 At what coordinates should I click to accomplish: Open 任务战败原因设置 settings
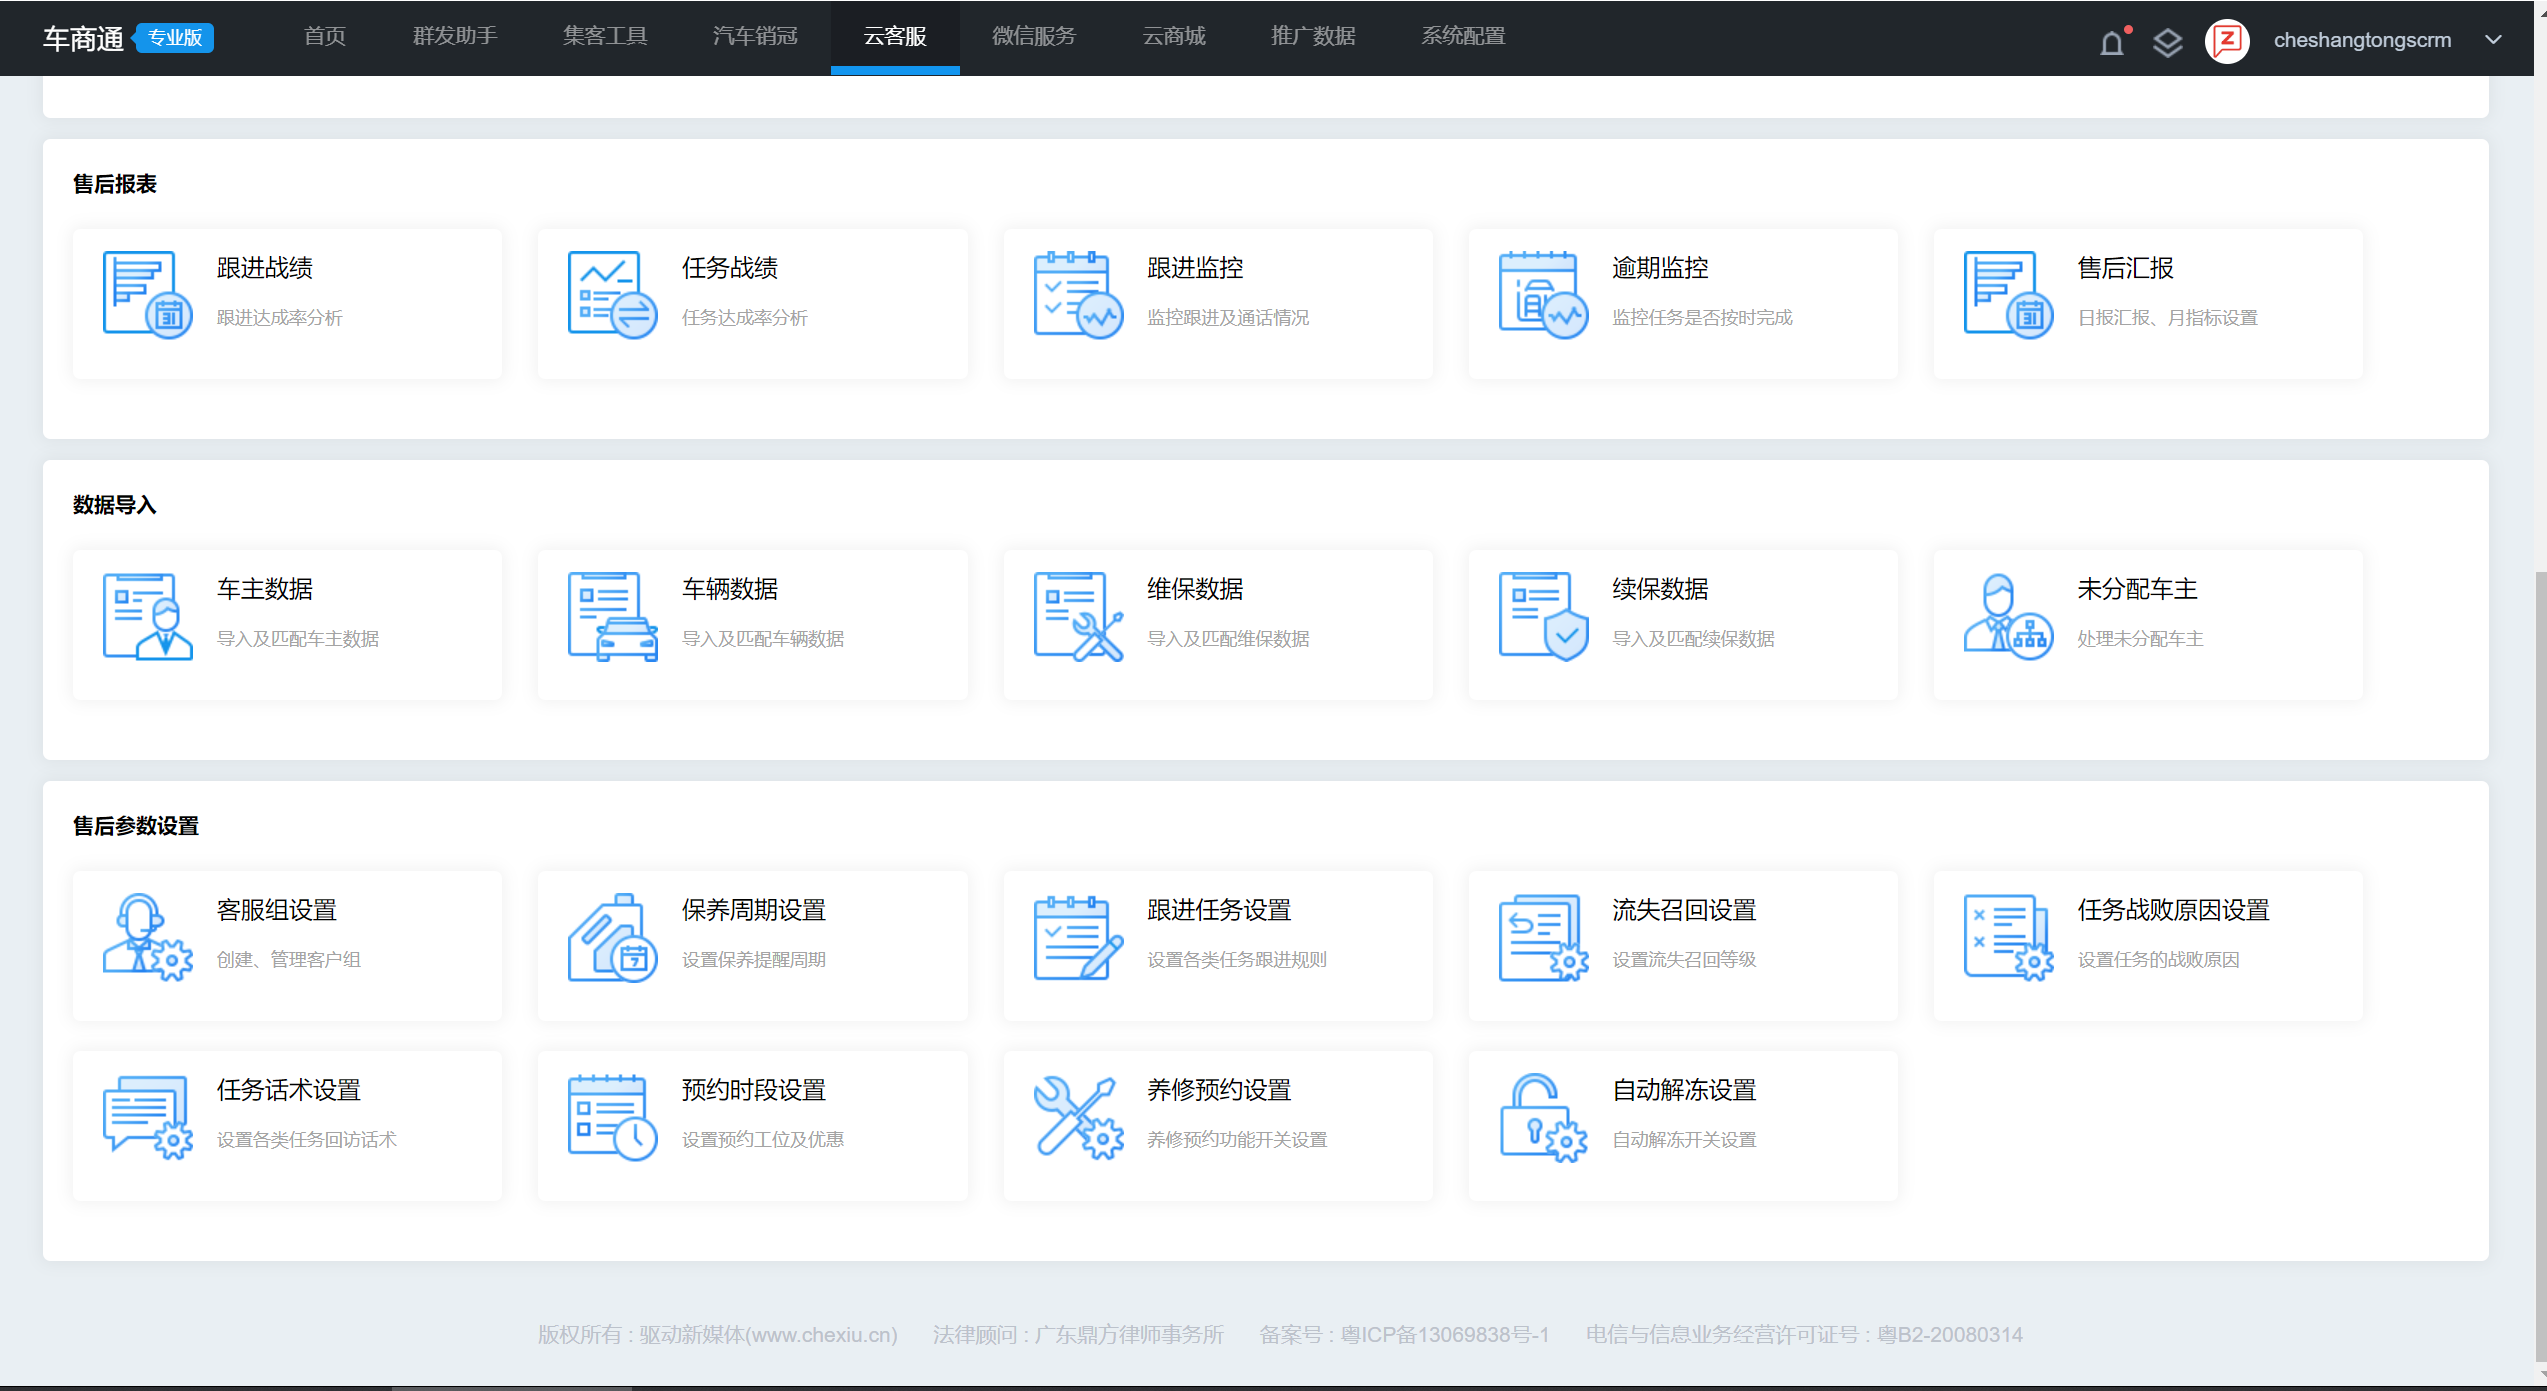click(x=2172, y=910)
